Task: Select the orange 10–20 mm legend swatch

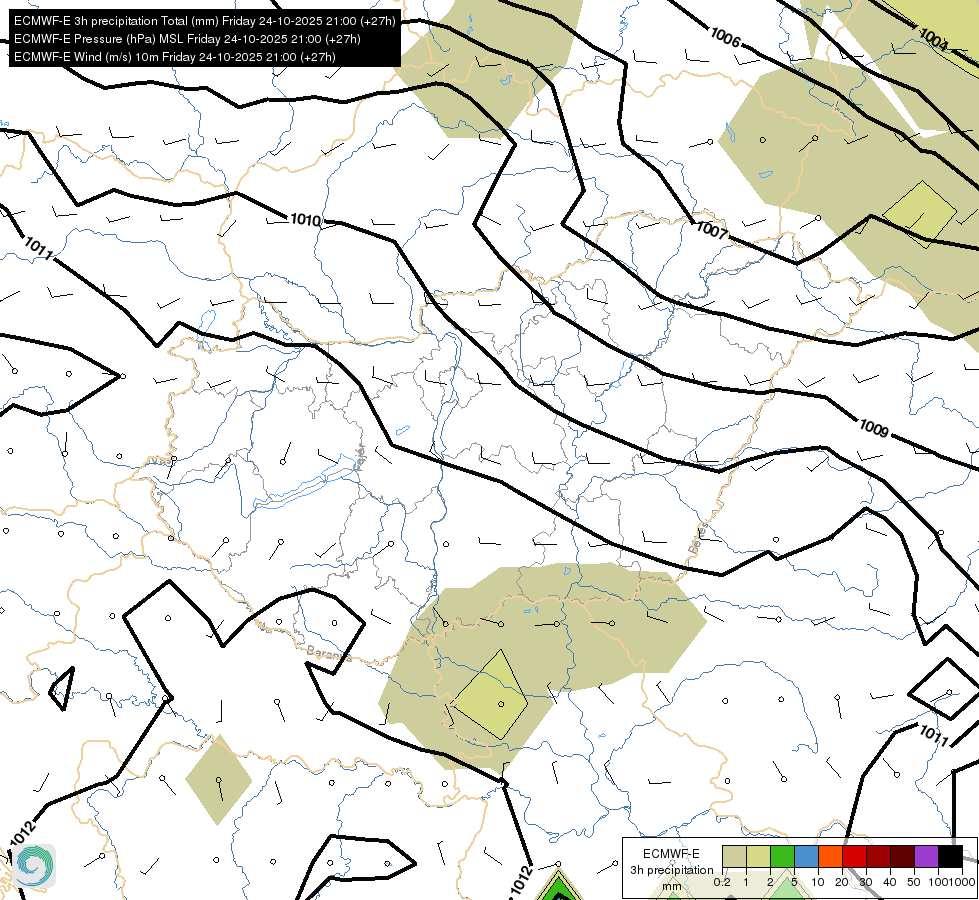Action: pyautogui.click(x=830, y=857)
